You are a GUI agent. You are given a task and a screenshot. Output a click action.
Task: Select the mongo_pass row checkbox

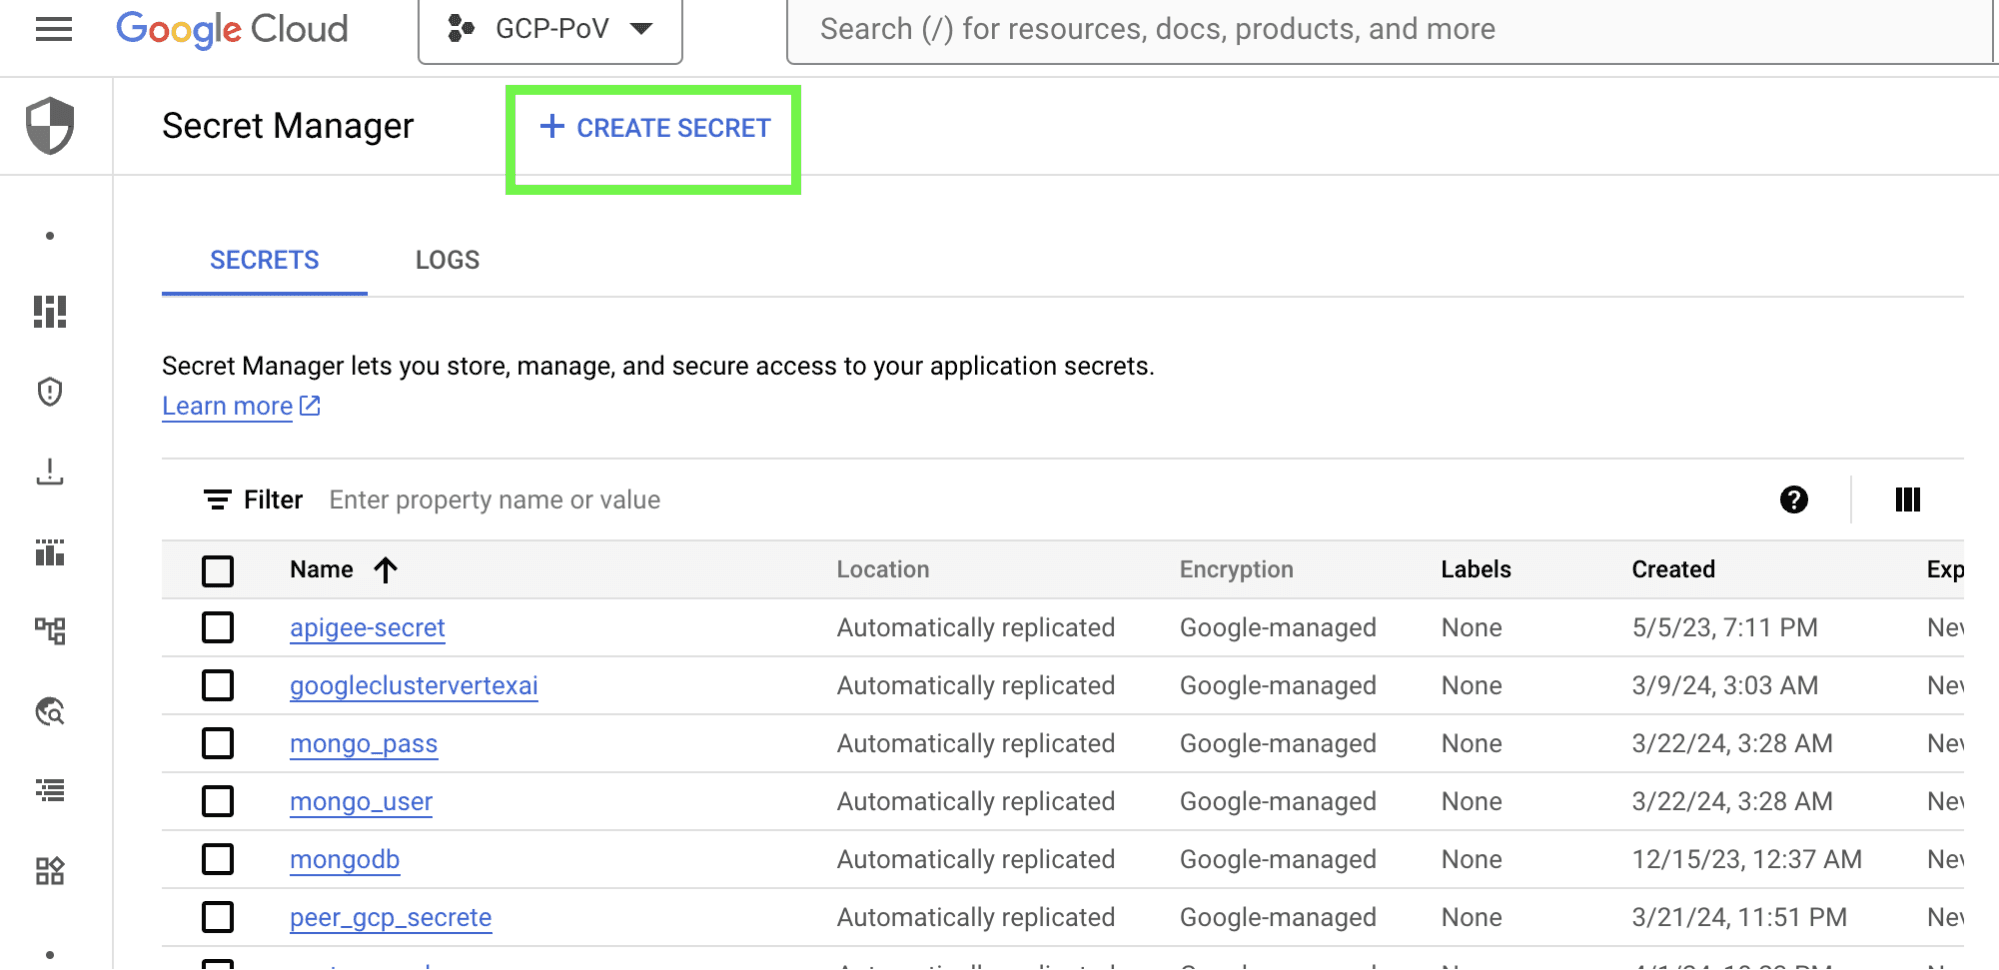(x=218, y=744)
